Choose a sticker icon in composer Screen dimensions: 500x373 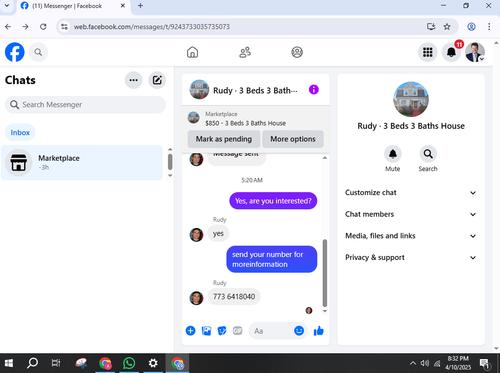[222, 331]
